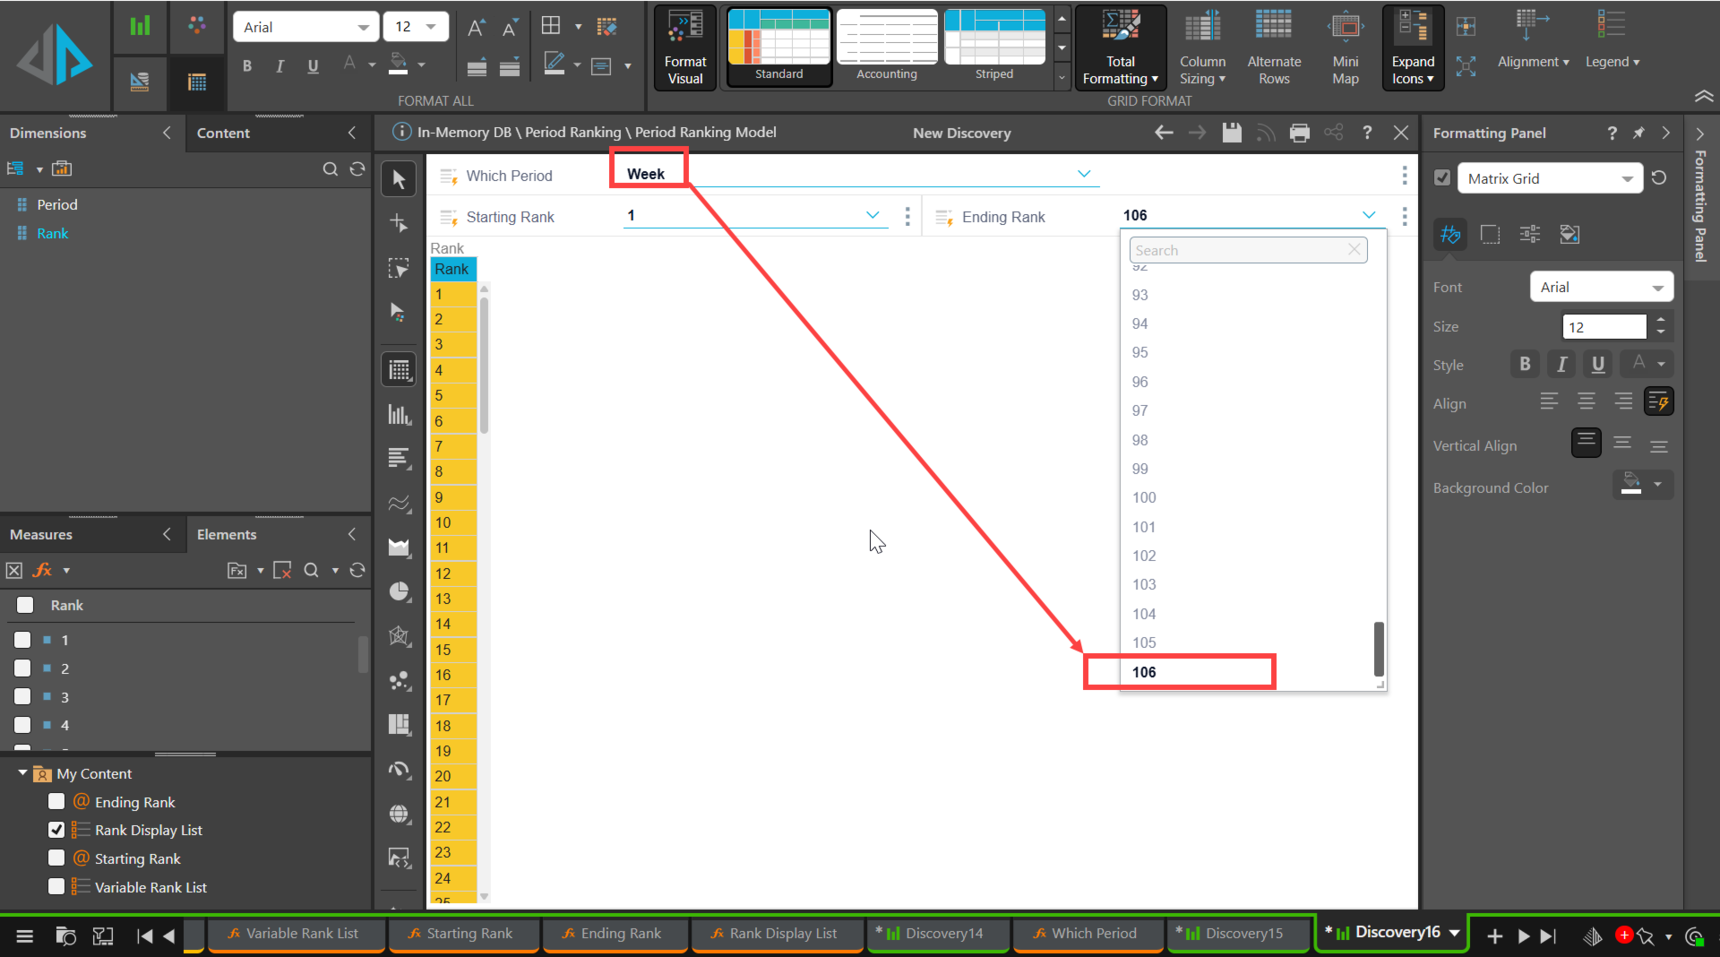Select the pointer tool in the vertical toolbar

click(399, 179)
